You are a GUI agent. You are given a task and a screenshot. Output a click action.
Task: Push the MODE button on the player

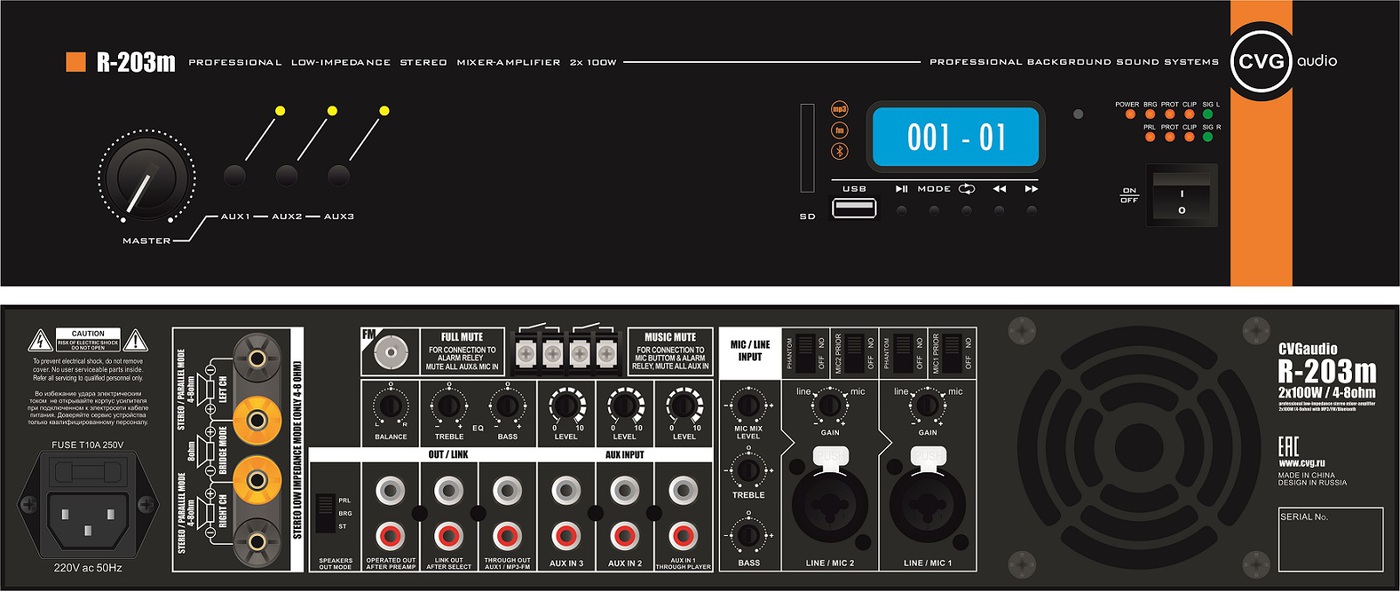[934, 211]
